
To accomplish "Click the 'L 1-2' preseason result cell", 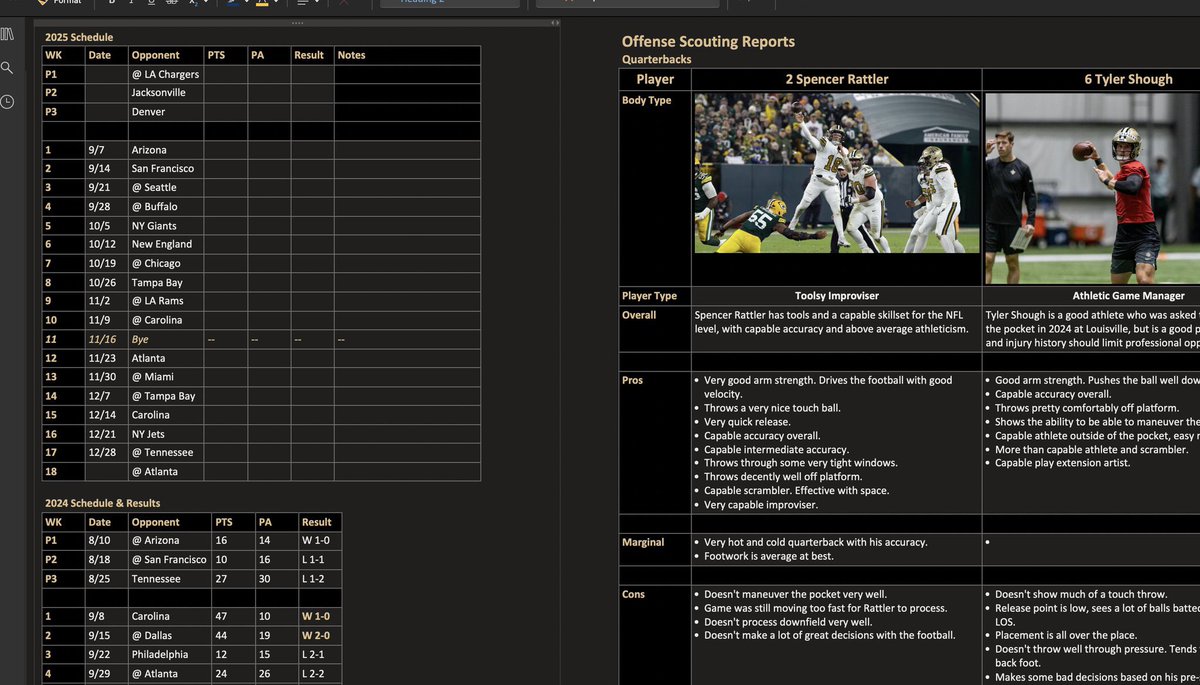I will coord(315,579).
